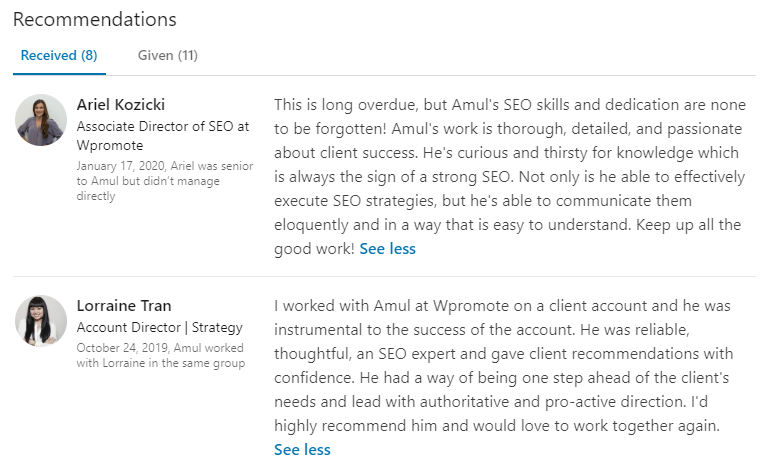Open Ariel Kozicki's profile photo
The height and width of the screenshot is (469, 764).
point(41,120)
